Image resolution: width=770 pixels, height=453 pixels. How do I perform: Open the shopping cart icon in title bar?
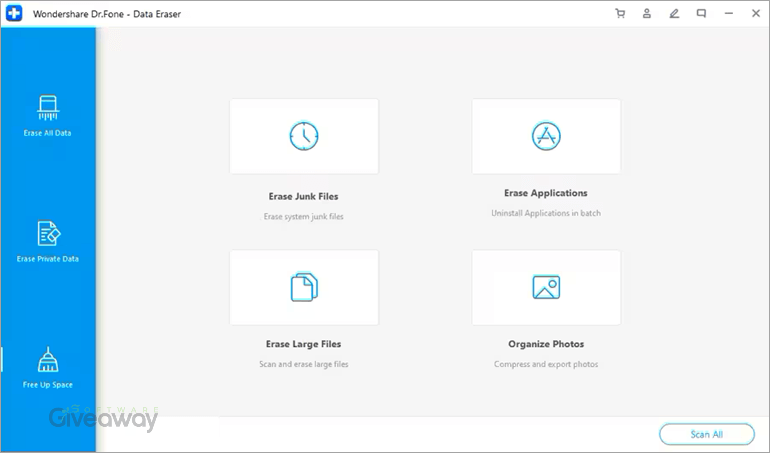tap(620, 14)
